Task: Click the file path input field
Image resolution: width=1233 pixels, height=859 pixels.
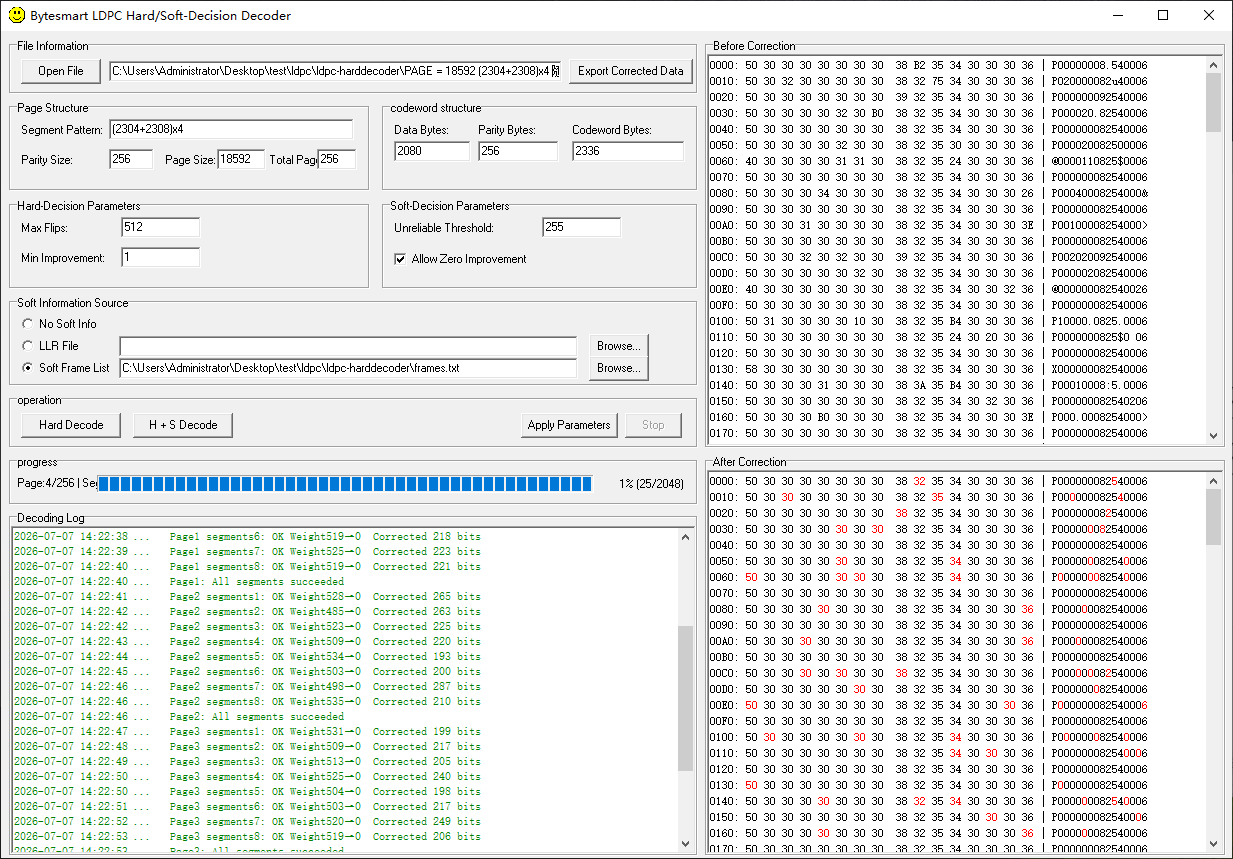Action: tap(336, 71)
